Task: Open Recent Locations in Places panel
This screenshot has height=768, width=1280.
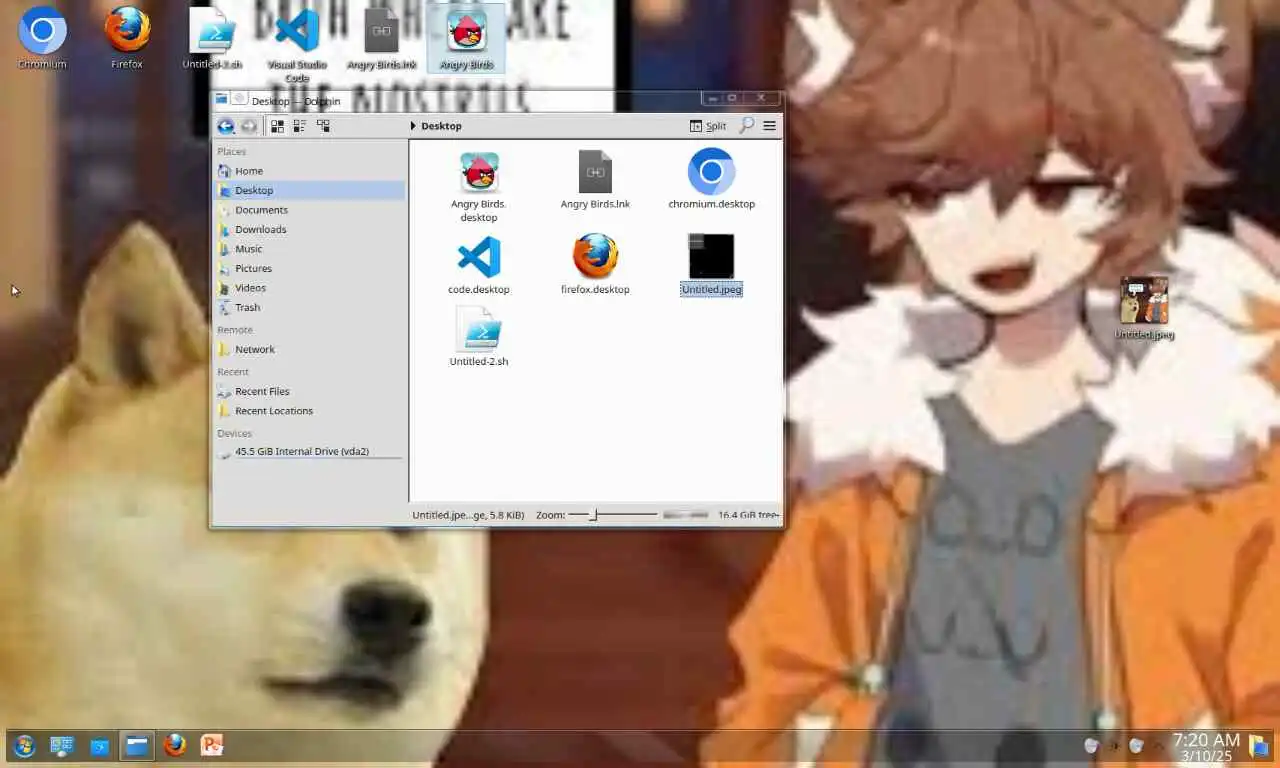Action: pyautogui.click(x=310, y=411)
